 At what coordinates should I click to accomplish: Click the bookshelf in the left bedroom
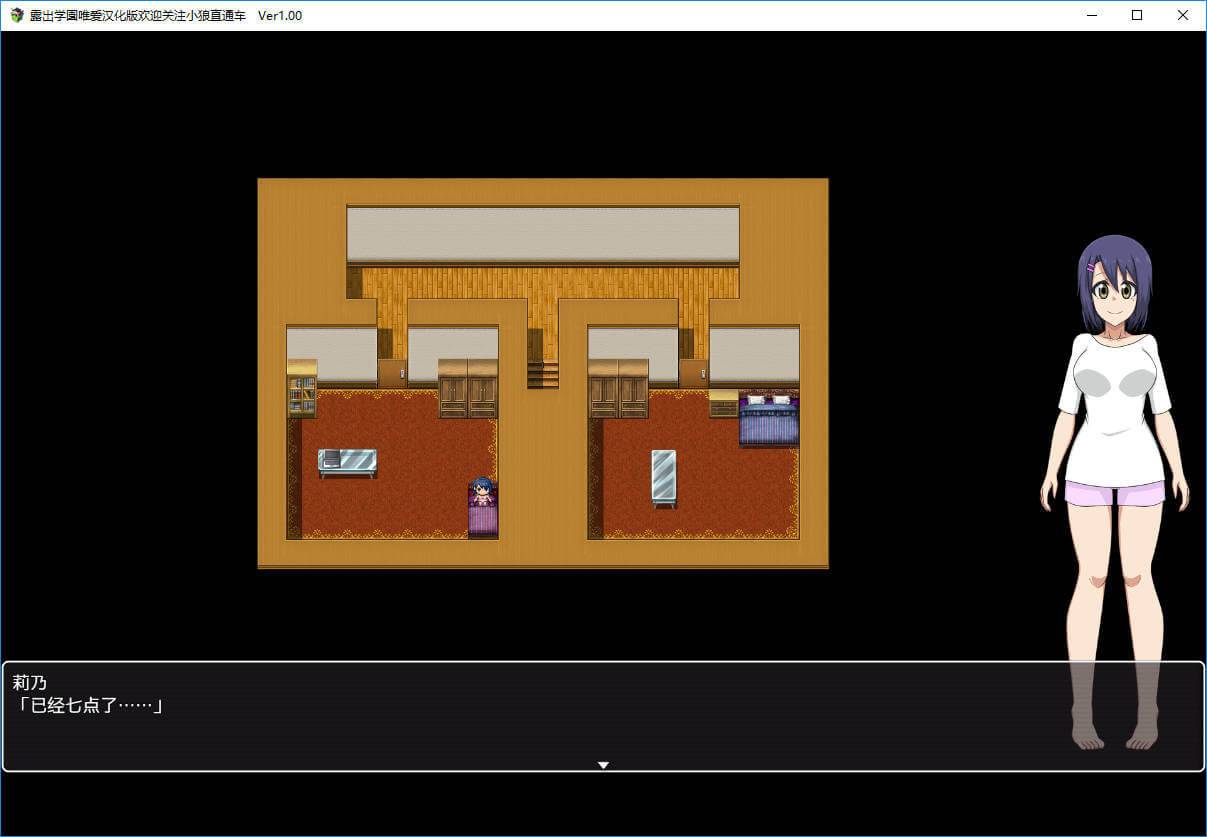[x=301, y=390]
